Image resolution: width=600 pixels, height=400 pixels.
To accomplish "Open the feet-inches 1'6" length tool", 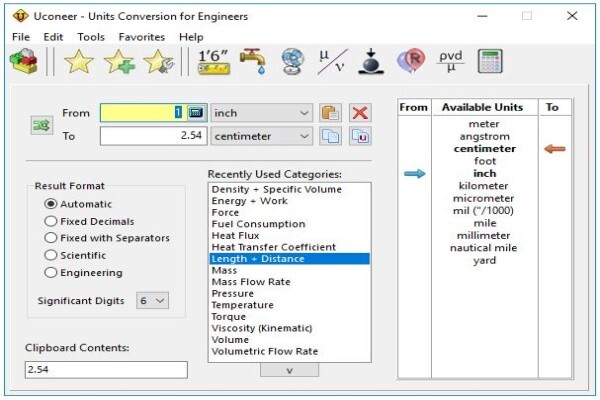I will (x=214, y=61).
